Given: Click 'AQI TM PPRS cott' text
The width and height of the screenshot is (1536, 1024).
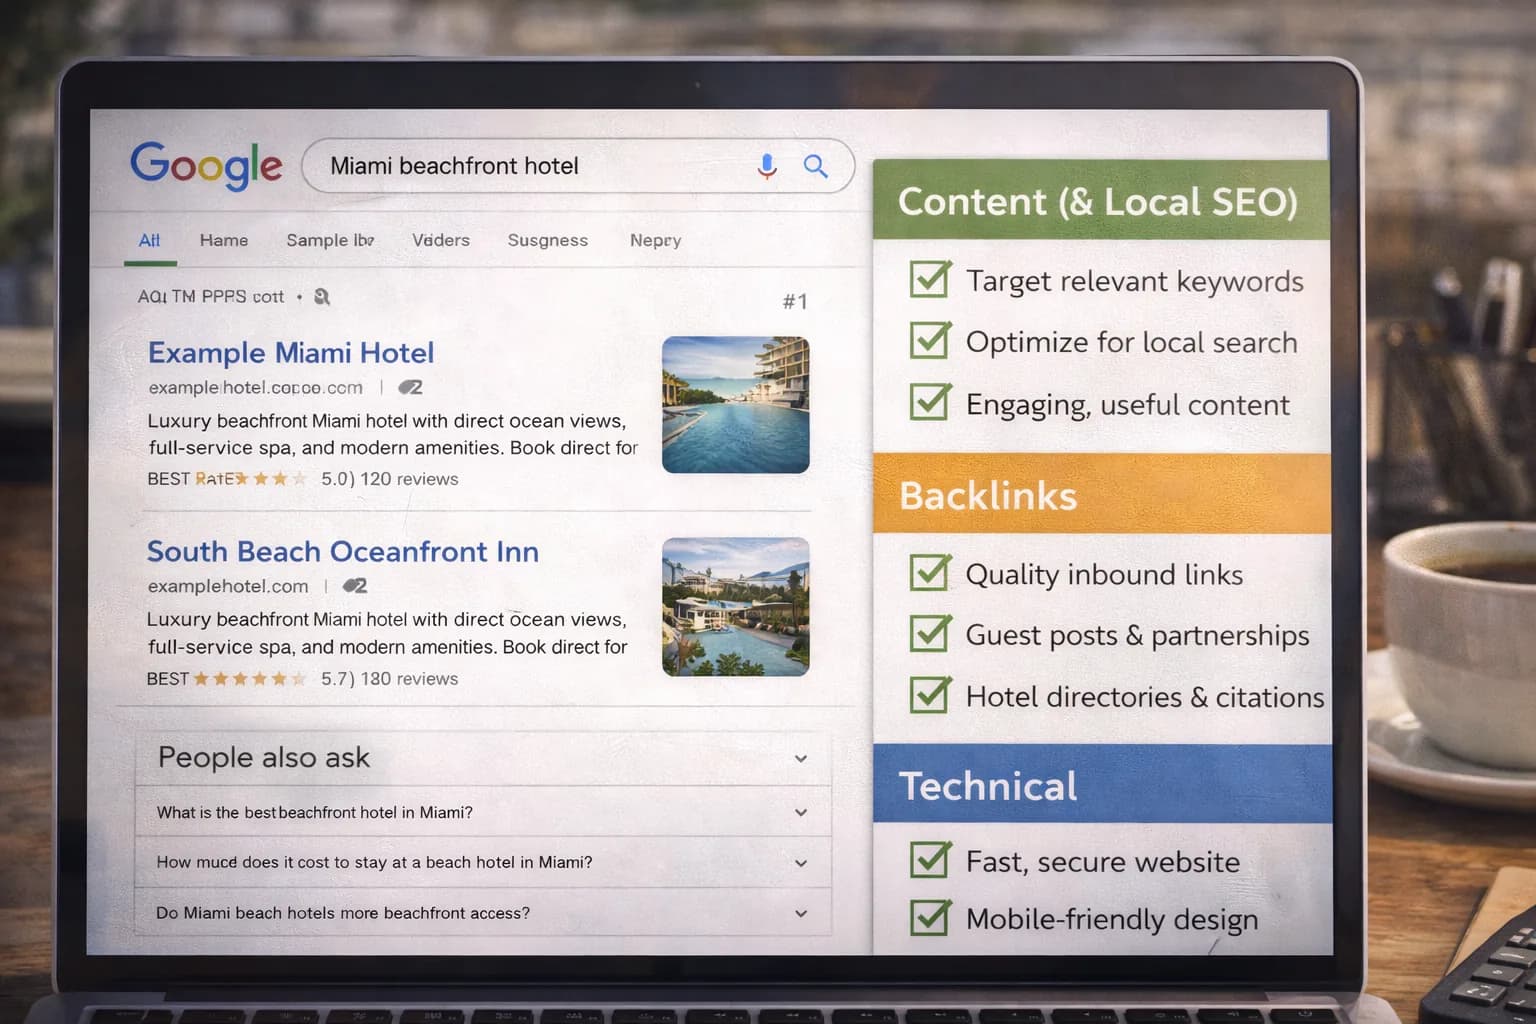Looking at the screenshot, I should 211,297.
